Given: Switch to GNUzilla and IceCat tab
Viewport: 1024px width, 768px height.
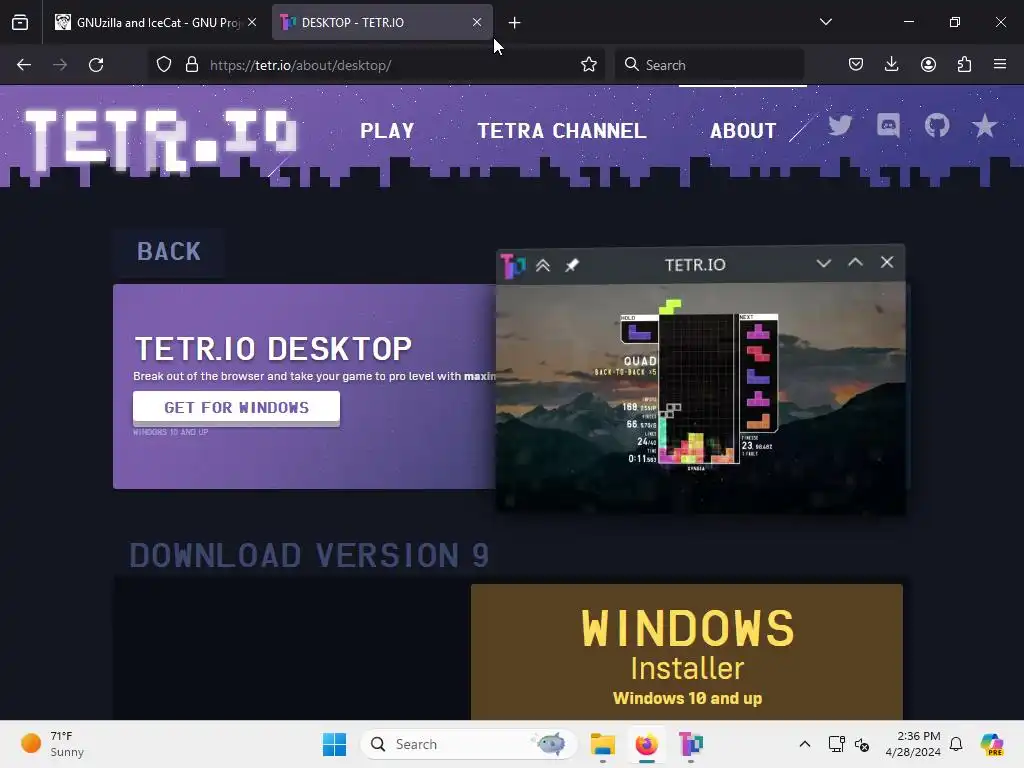Looking at the screenshot, I should [x=156, y=22].
